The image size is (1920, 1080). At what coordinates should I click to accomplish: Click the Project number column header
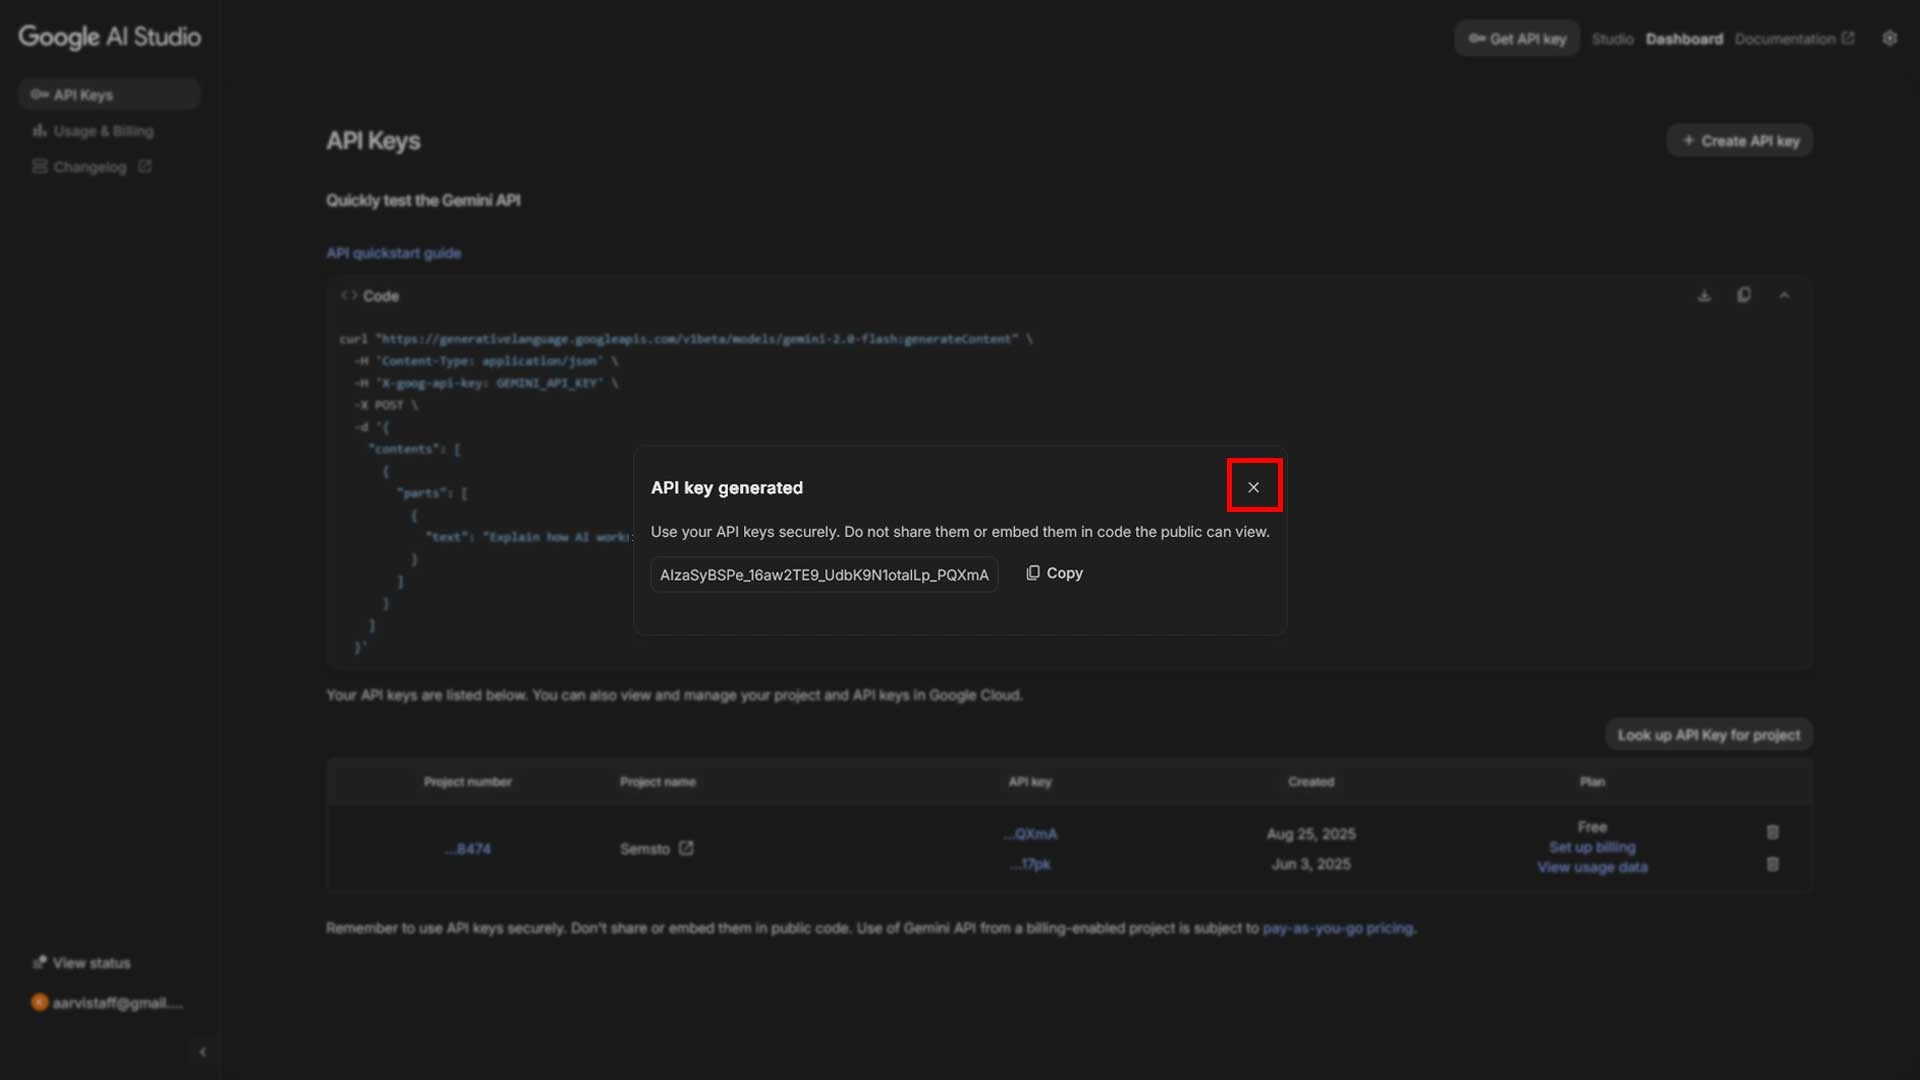(x=468, y=782)
